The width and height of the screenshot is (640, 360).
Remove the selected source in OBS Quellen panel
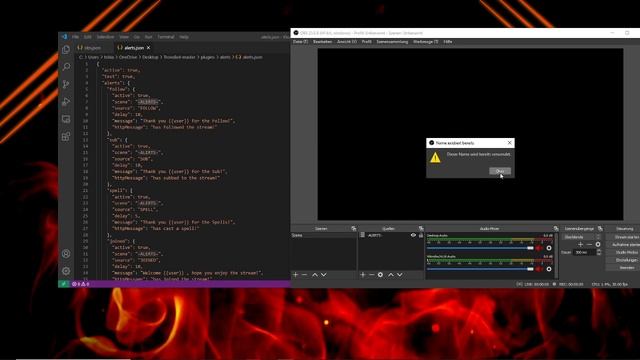click(x=371, y=275)
